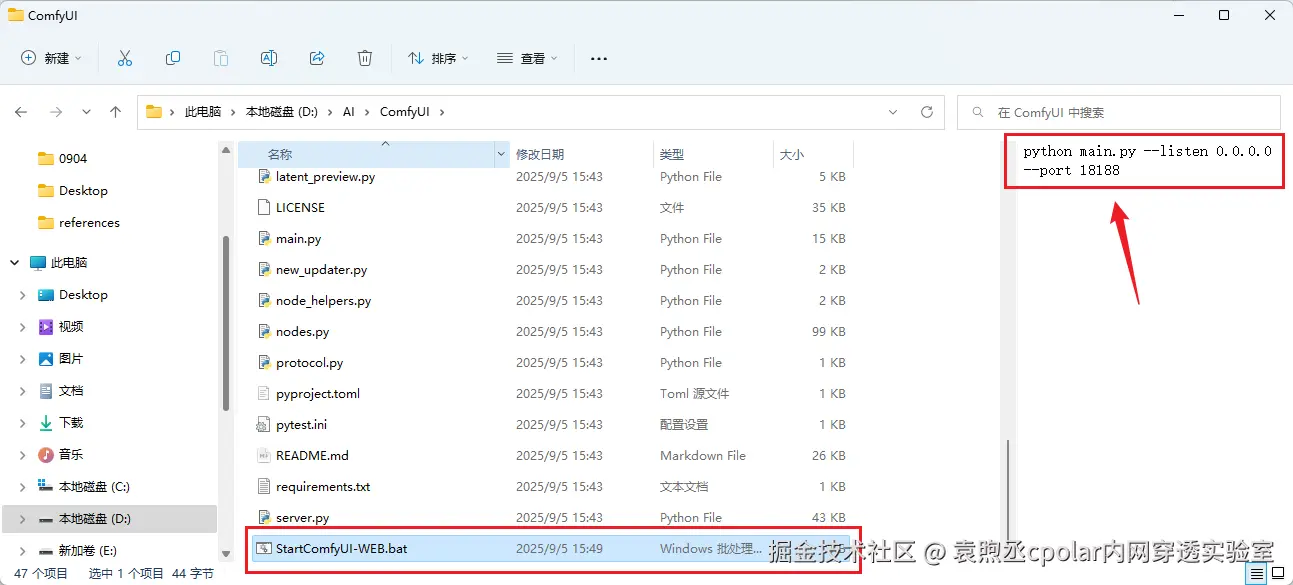Switch to details view icon in status bar
1293x585 pixels.
(x=1255, y=574)
